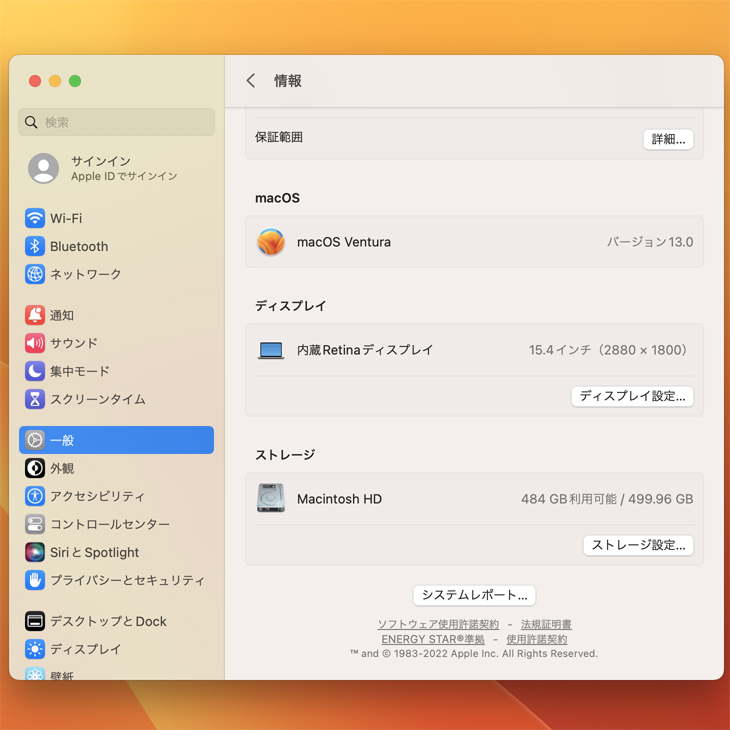The width and height of the screenshot is (730, 730).
Task: Click the 保証範囲 label
Action: [x=279, y=137]
